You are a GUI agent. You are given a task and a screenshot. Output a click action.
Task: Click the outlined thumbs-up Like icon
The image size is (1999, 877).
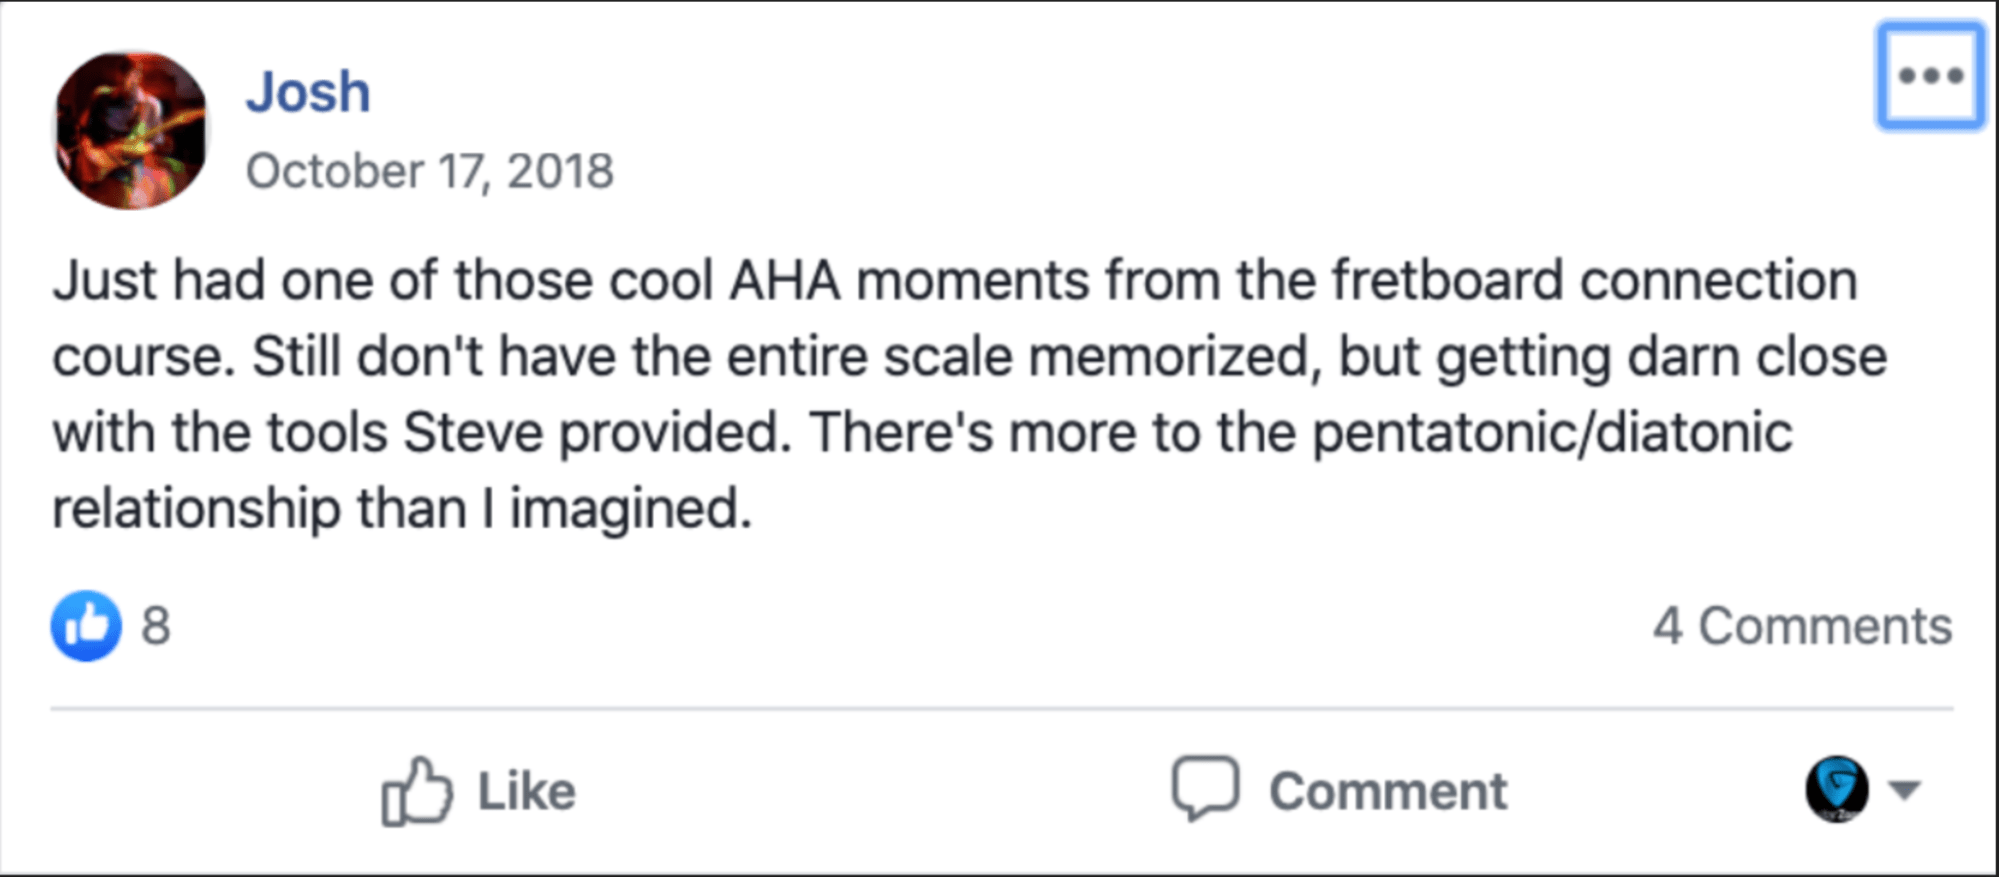[416, 791]
